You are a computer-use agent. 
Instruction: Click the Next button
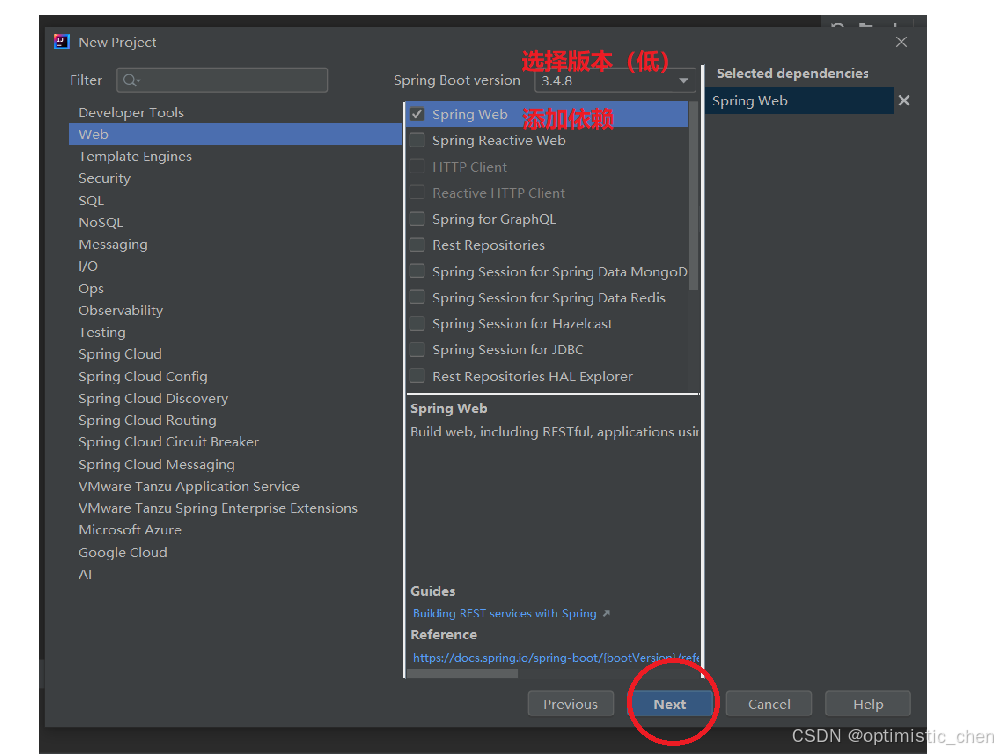(x=670, y=704)
